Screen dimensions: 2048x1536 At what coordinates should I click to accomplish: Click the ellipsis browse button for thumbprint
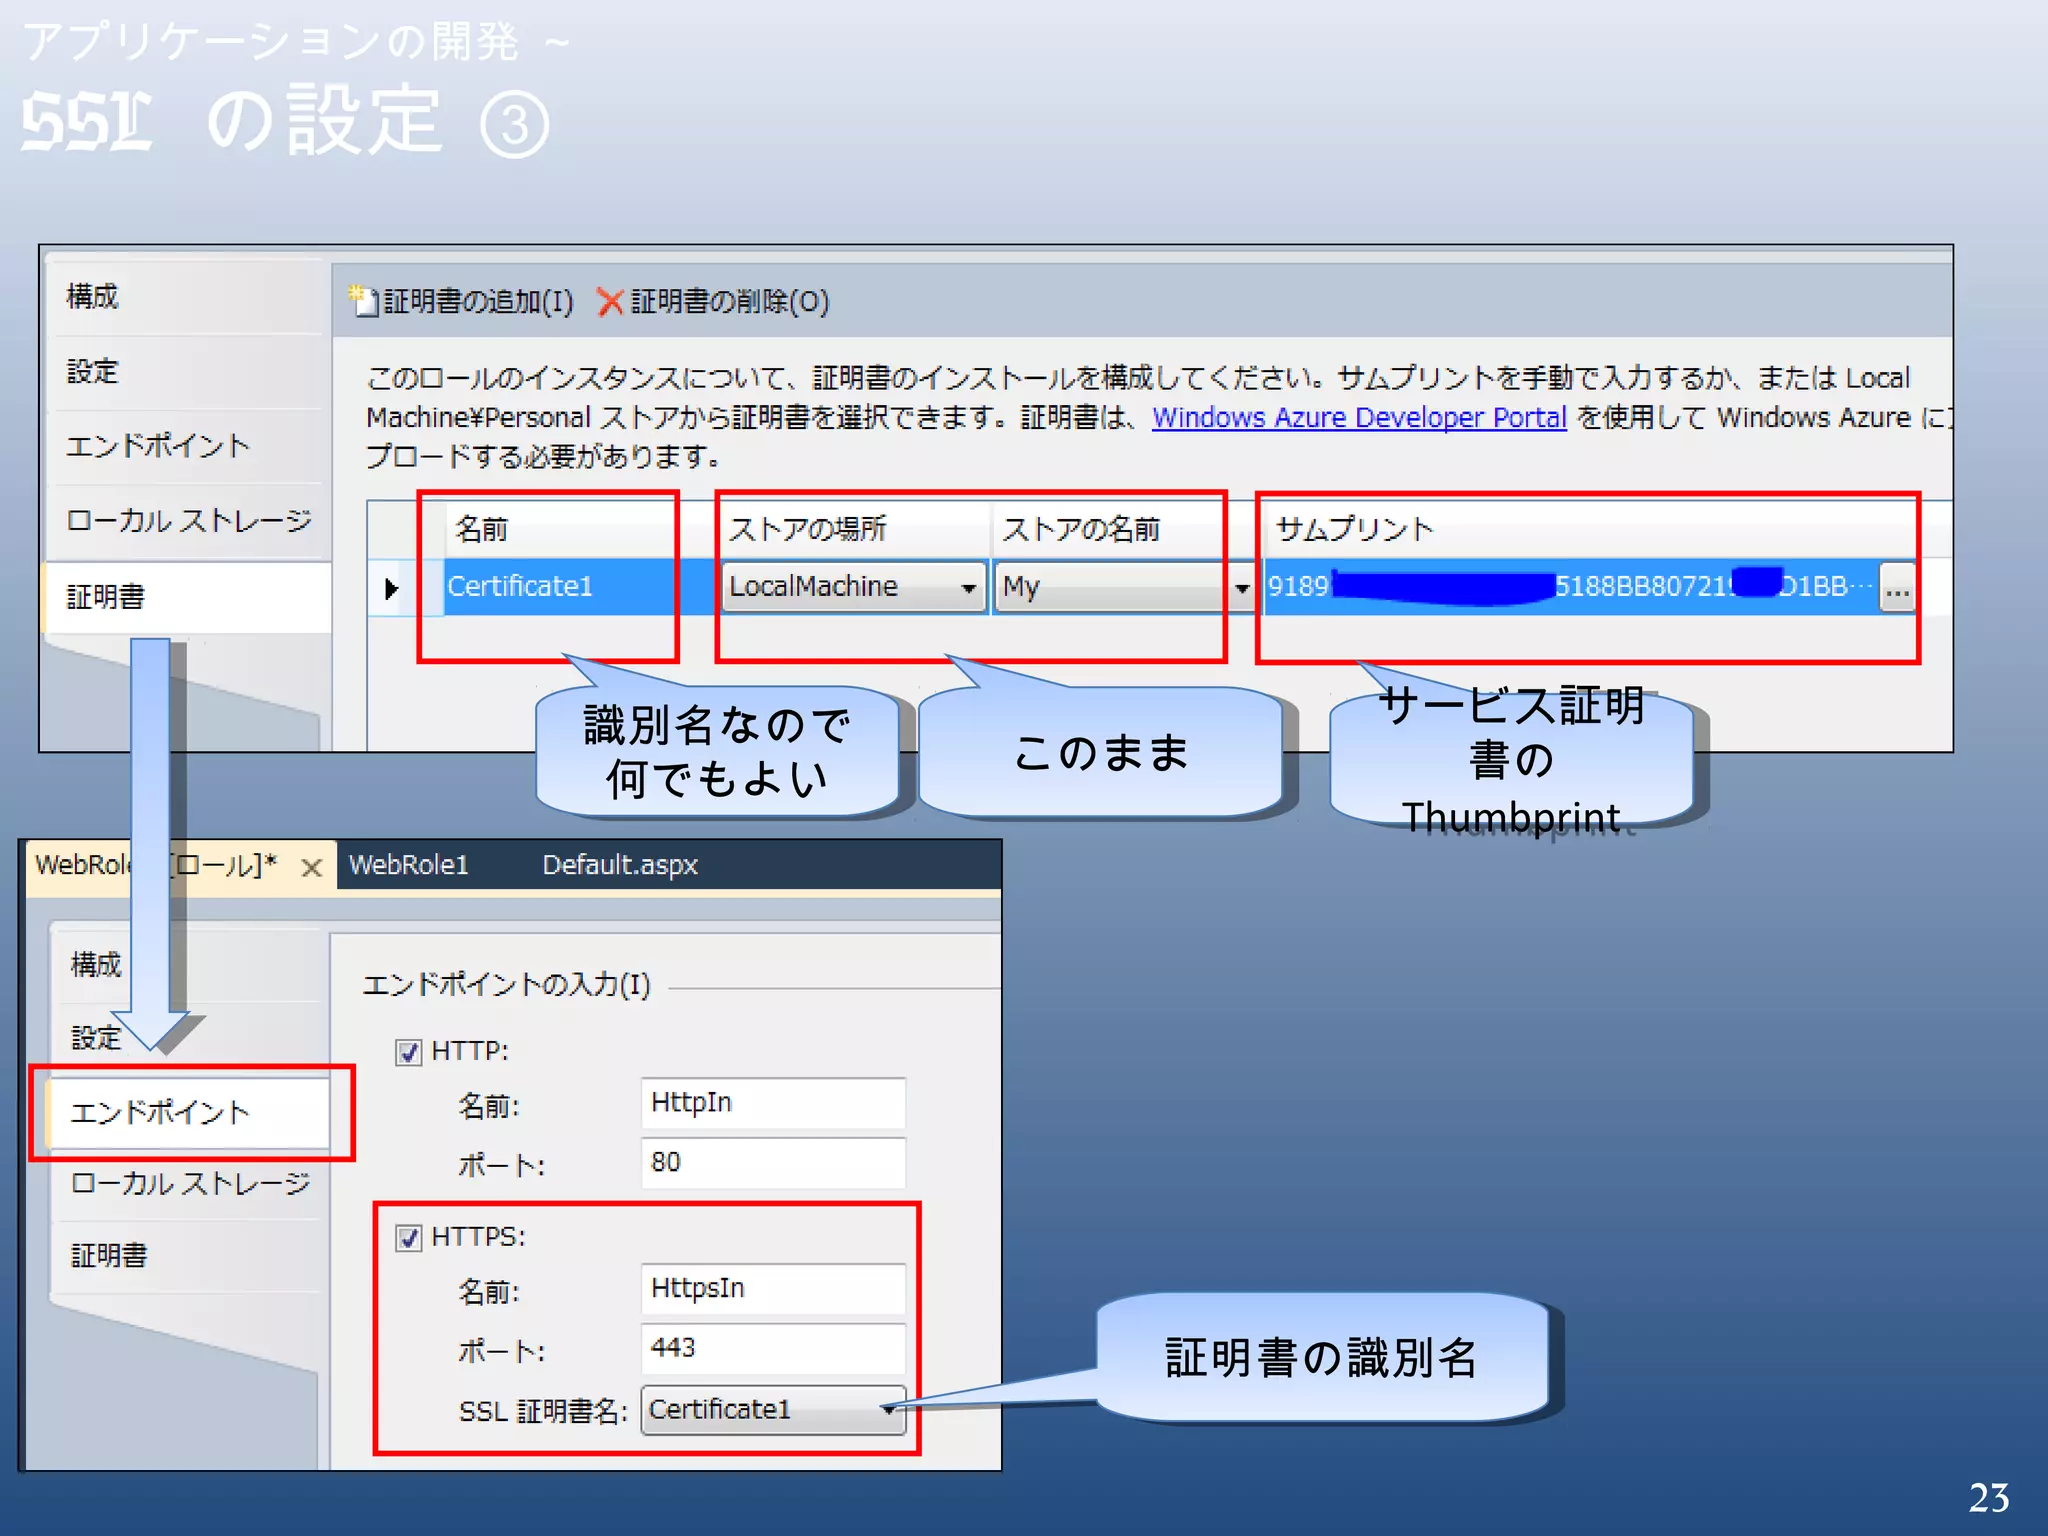[x=1897, y=587]
